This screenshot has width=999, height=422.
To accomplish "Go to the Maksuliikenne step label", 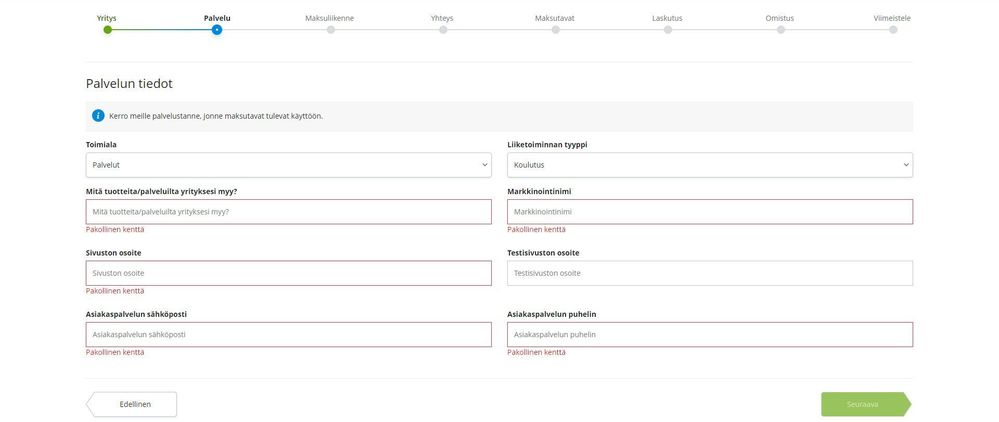I will pos(329,18).
